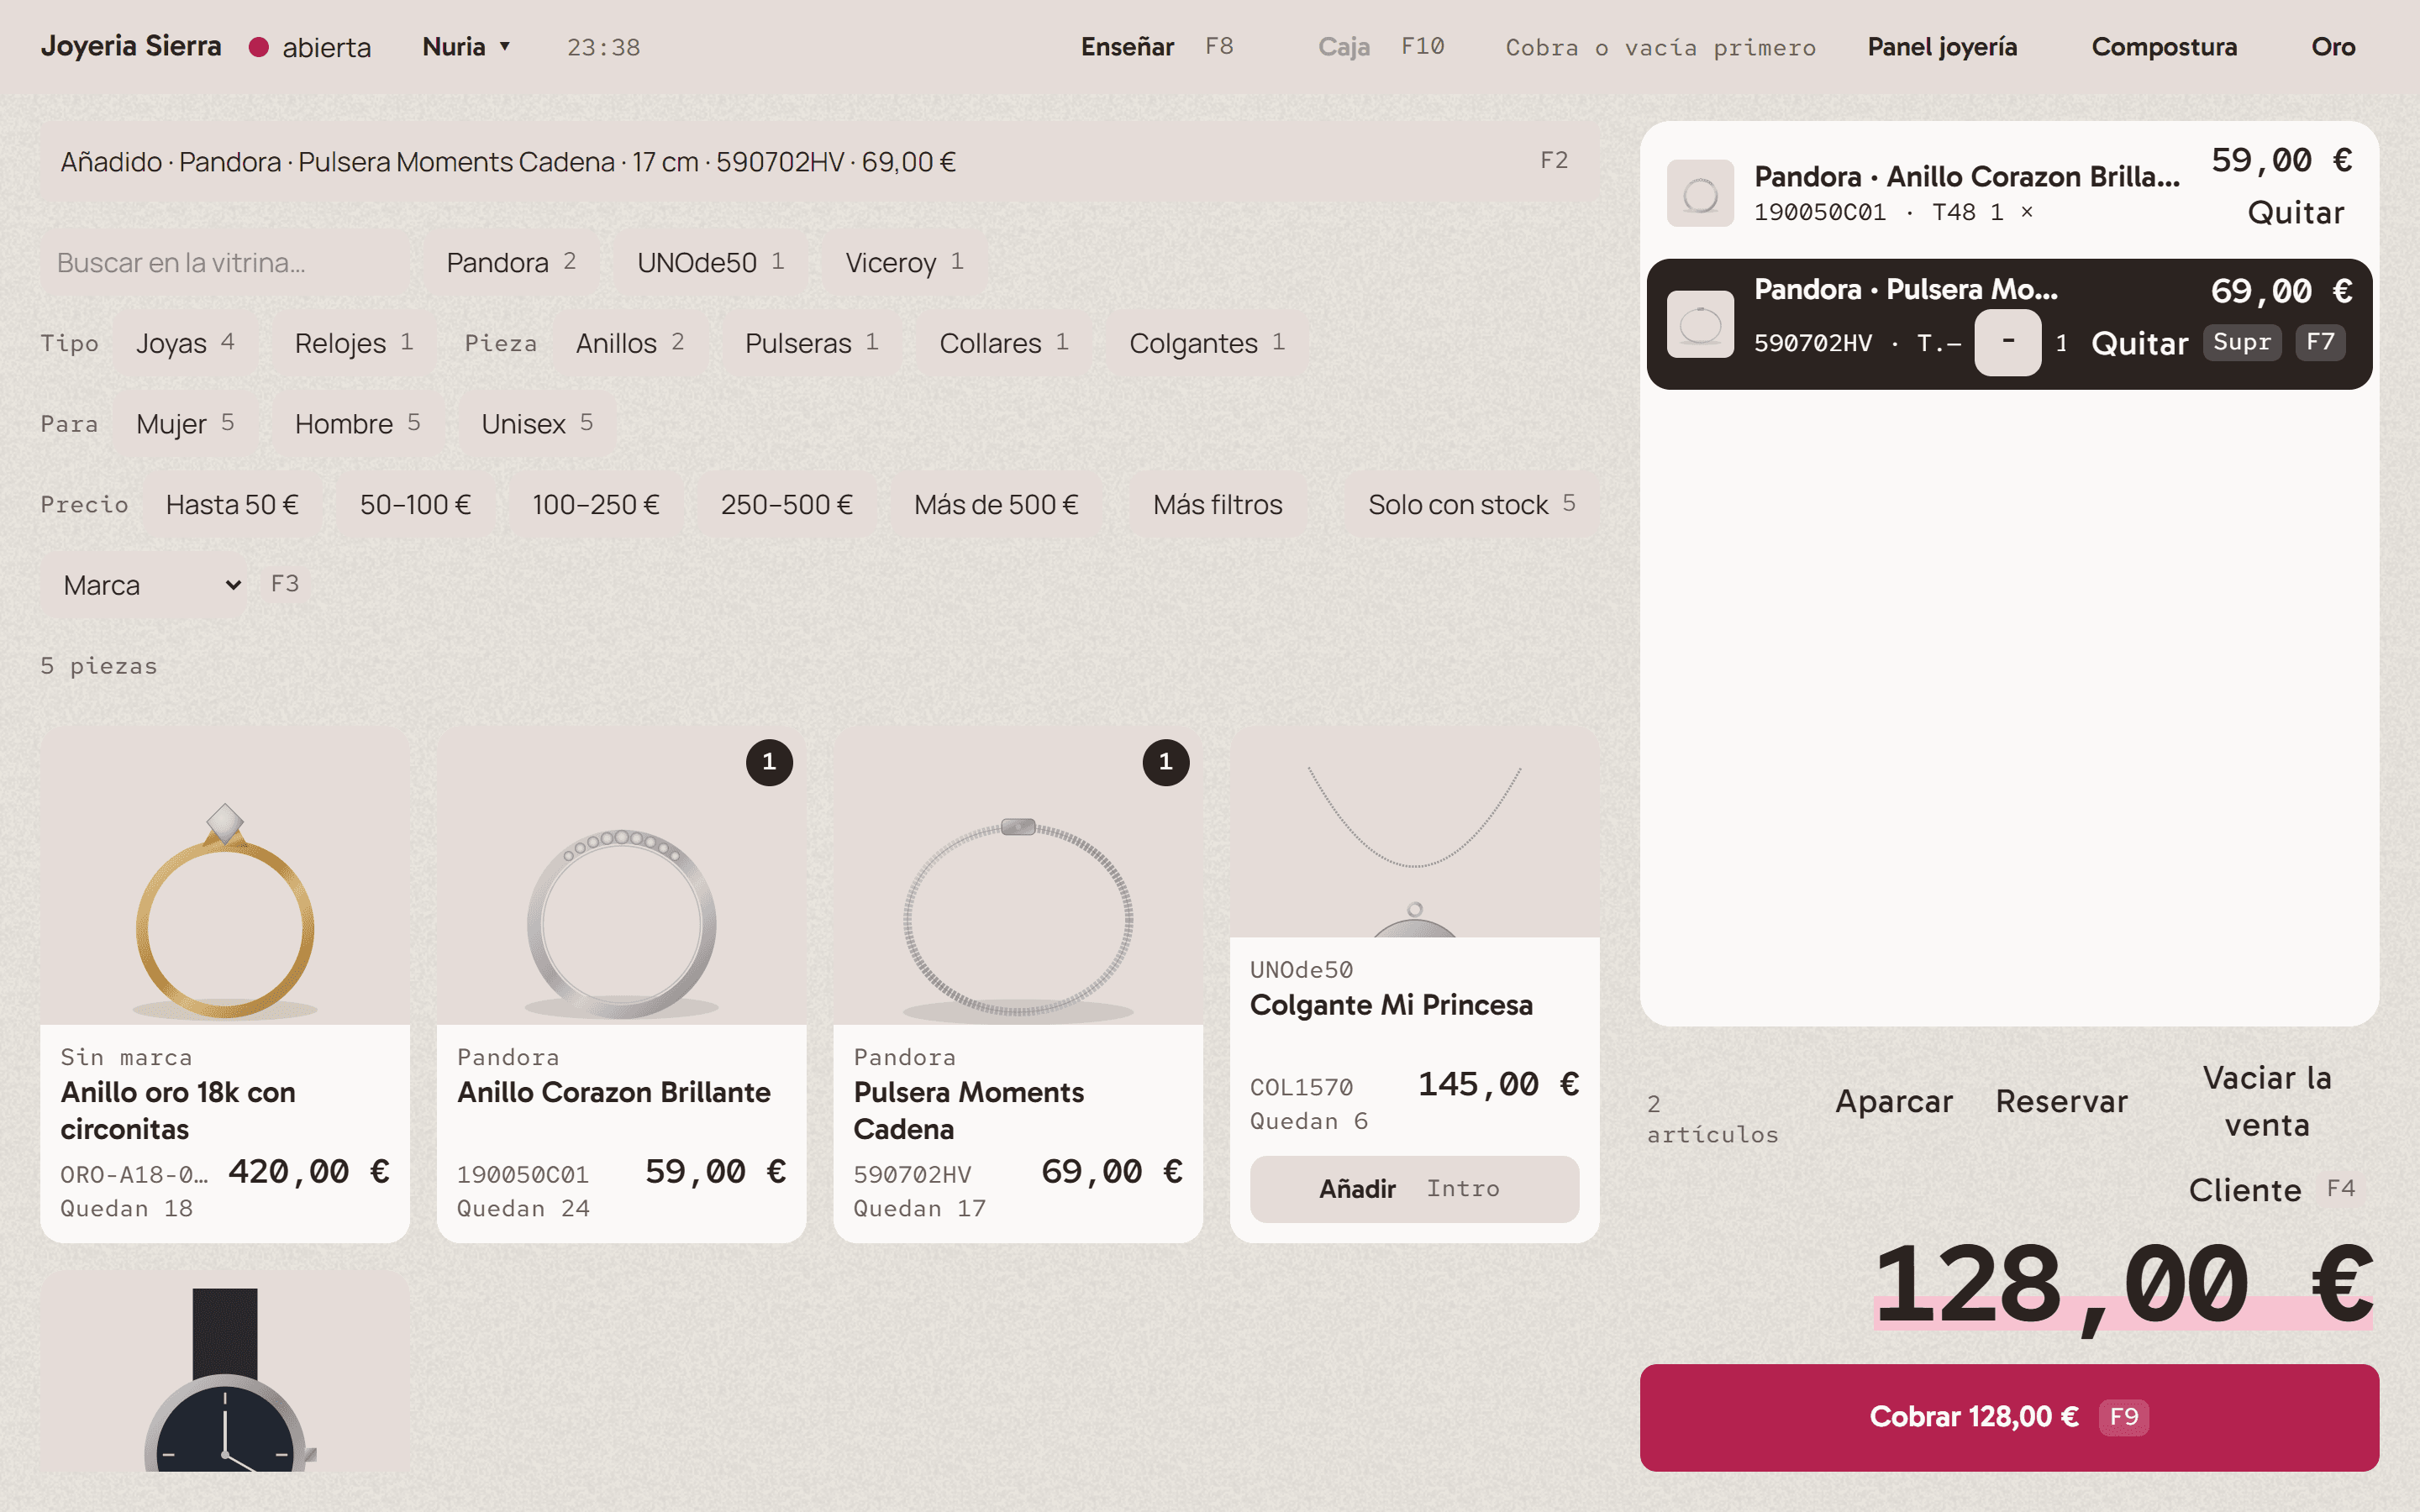Click Cobrar 128,00 € button
The image size is (2420, 1512).
(2008, 1417)
